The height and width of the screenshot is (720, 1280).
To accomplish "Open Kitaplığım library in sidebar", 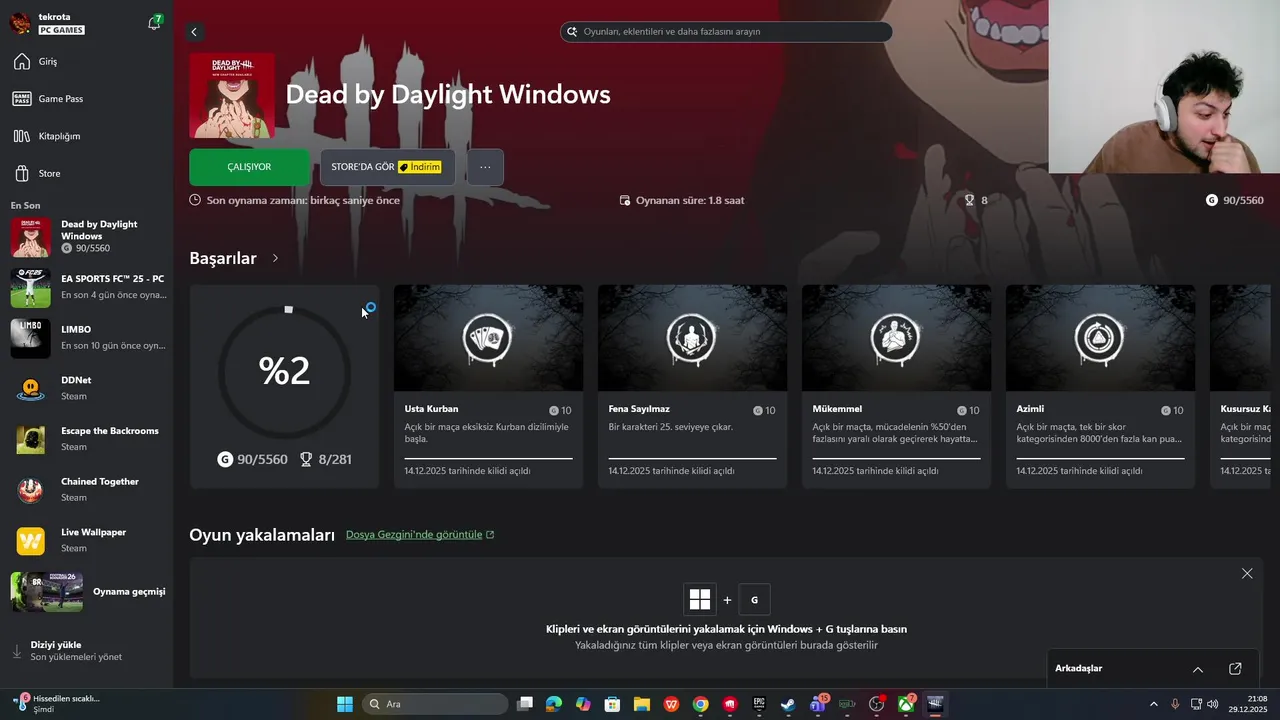I will tap(87, 136).
